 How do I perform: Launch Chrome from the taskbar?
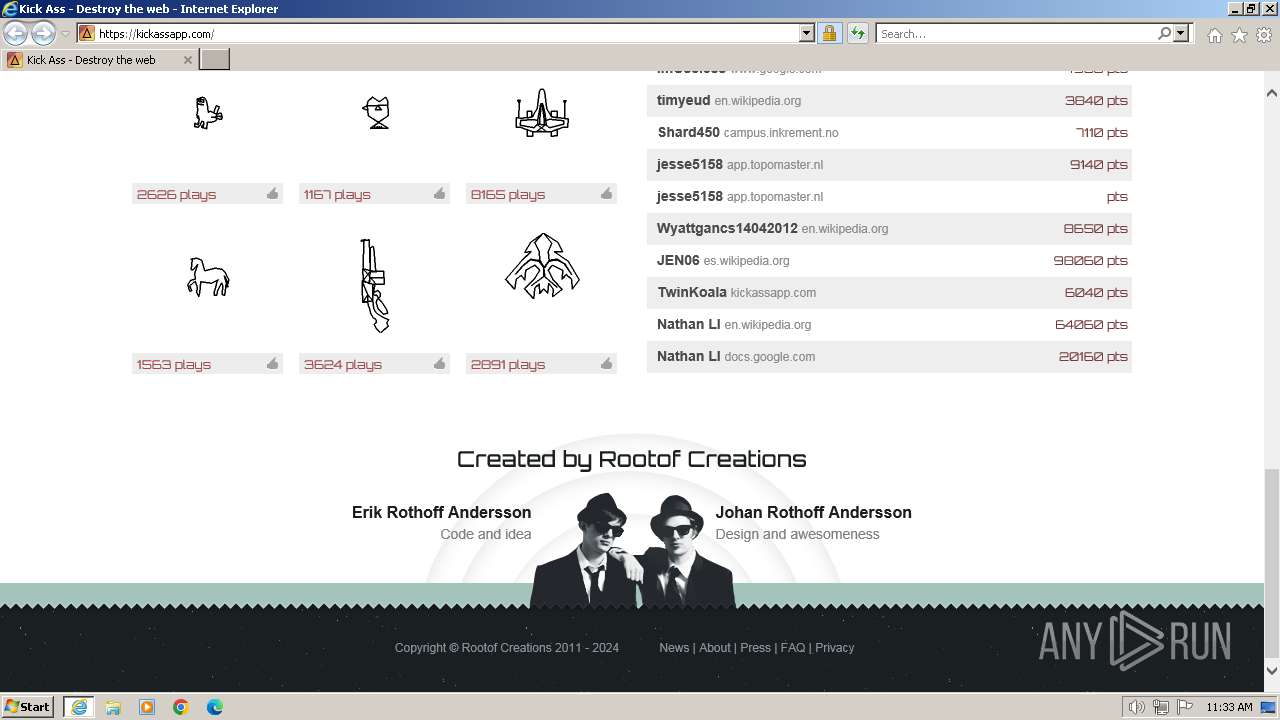point(181,707)
